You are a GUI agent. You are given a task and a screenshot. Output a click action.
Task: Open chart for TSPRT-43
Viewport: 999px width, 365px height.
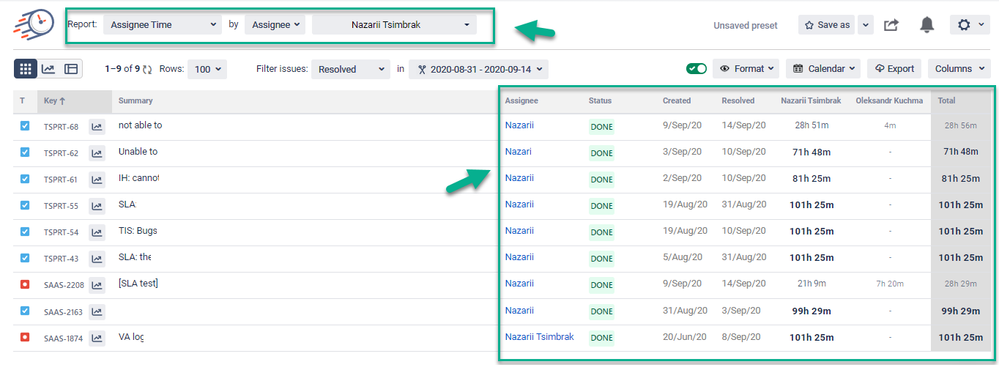[x=97, y=259]
